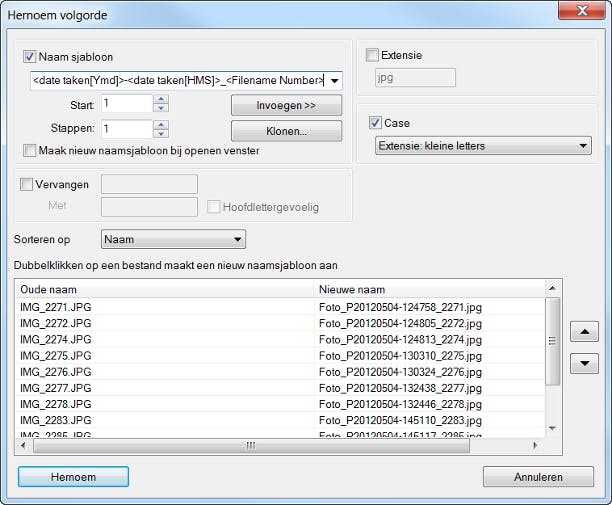Select row IMG_2274.JPG

tap(55, 340)
